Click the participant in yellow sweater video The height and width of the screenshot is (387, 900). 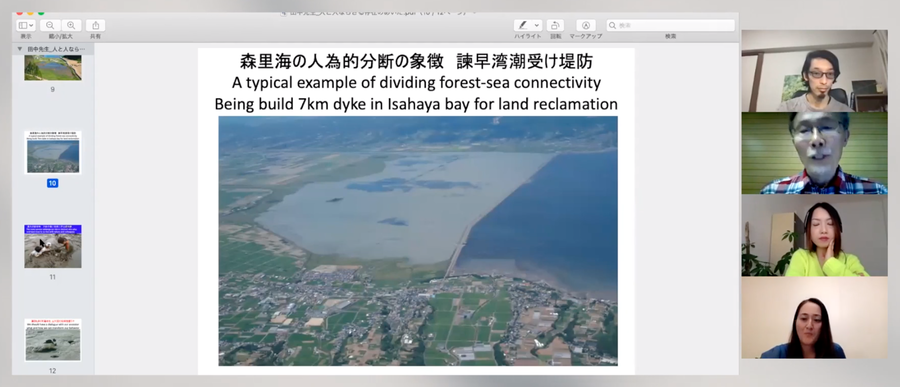tap(814, 235)
